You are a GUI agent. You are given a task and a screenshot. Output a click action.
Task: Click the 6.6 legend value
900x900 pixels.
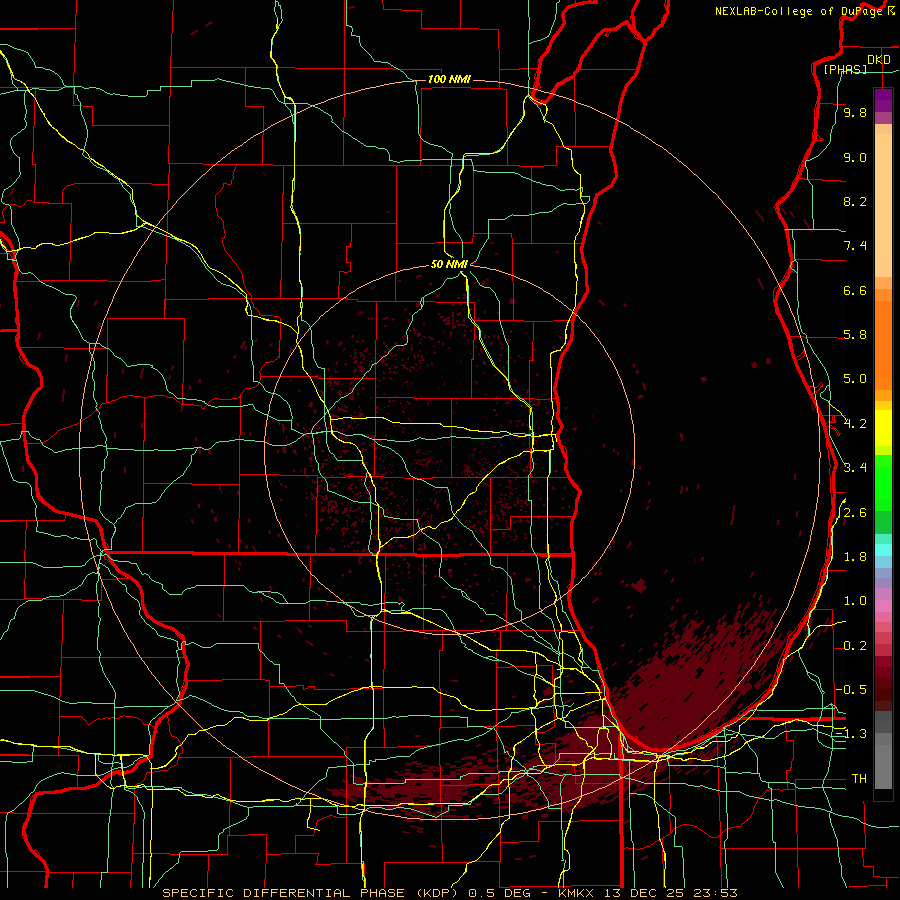855,290
